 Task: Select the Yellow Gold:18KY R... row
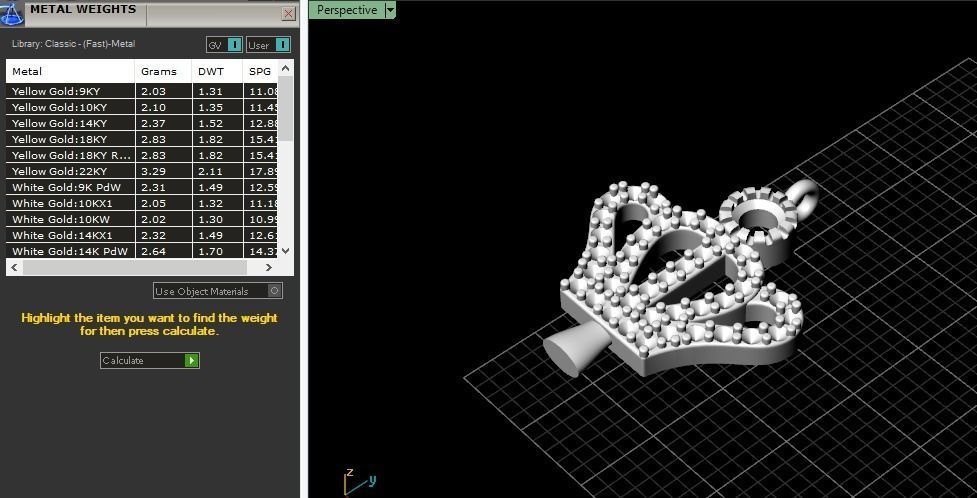(x=142, y=155)
